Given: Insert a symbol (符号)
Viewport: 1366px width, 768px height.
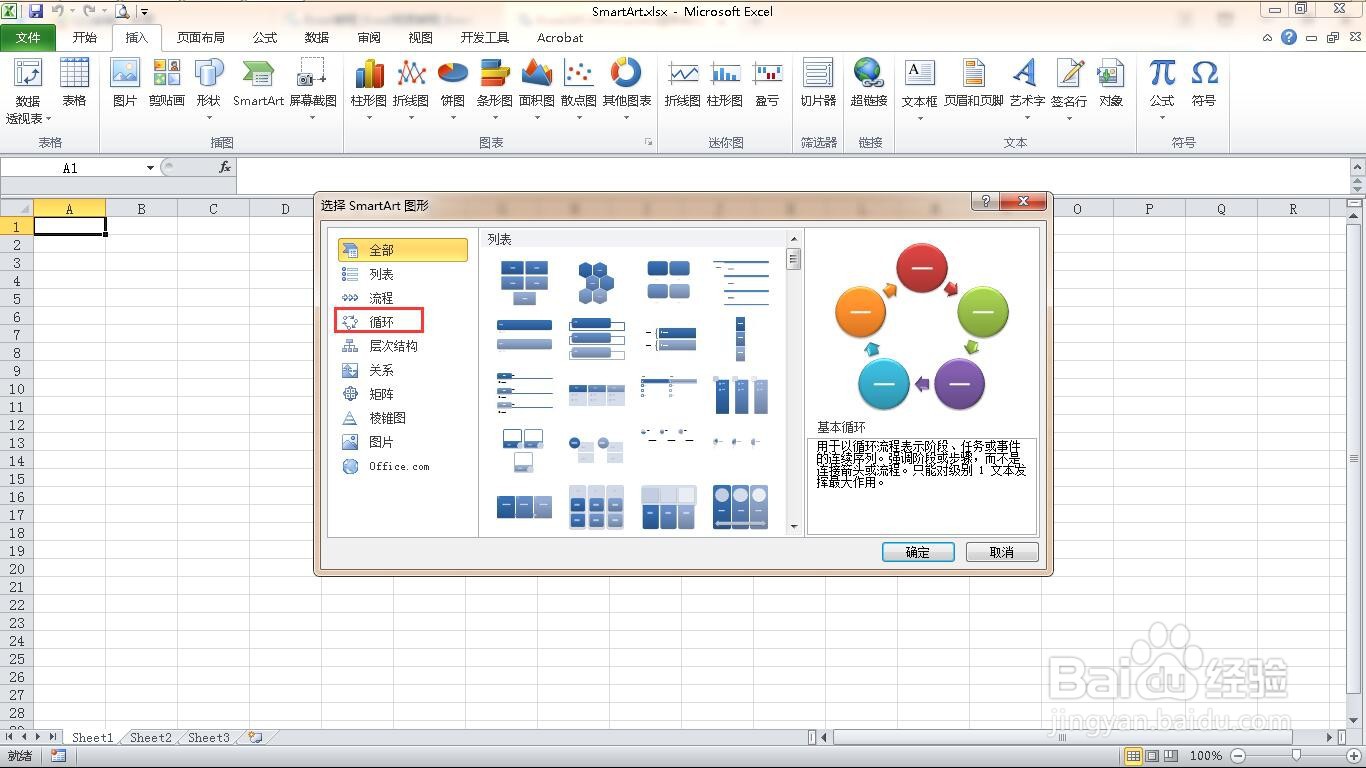Looking at the screenshot, I should [x=1204, y=83].
